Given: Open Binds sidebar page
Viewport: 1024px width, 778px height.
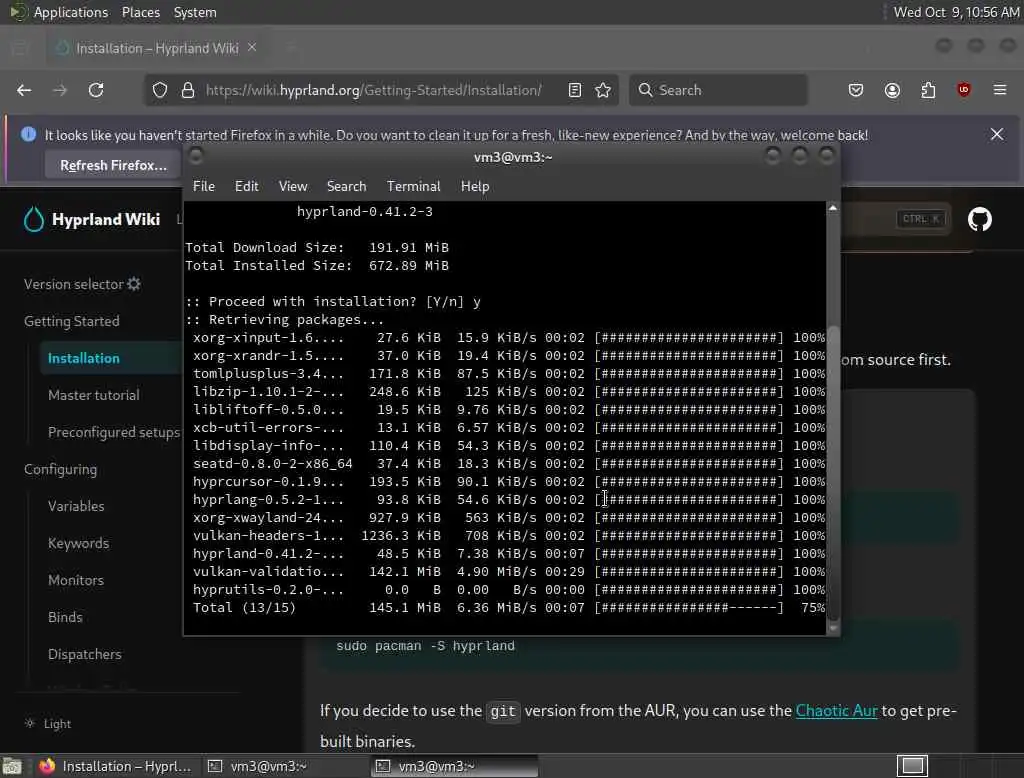Looking at the screenshot, I should point(65,617).
